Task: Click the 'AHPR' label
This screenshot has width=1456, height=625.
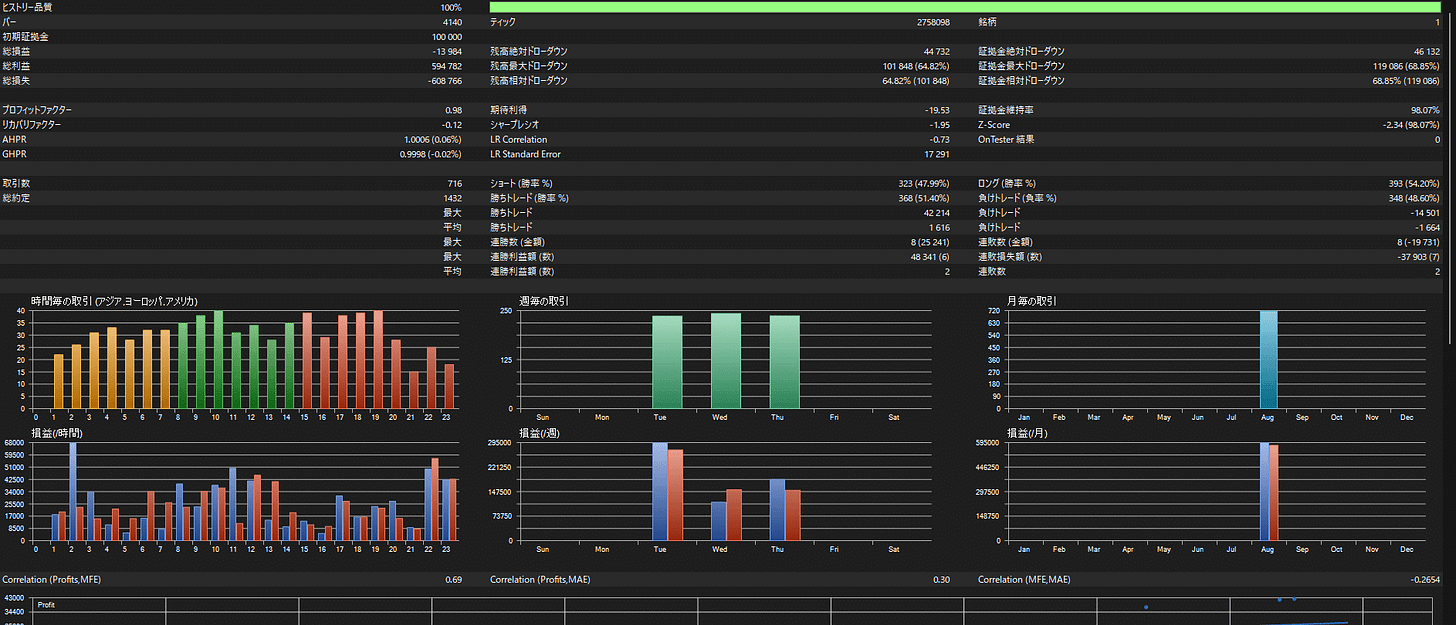Action: tap(14, 140)
